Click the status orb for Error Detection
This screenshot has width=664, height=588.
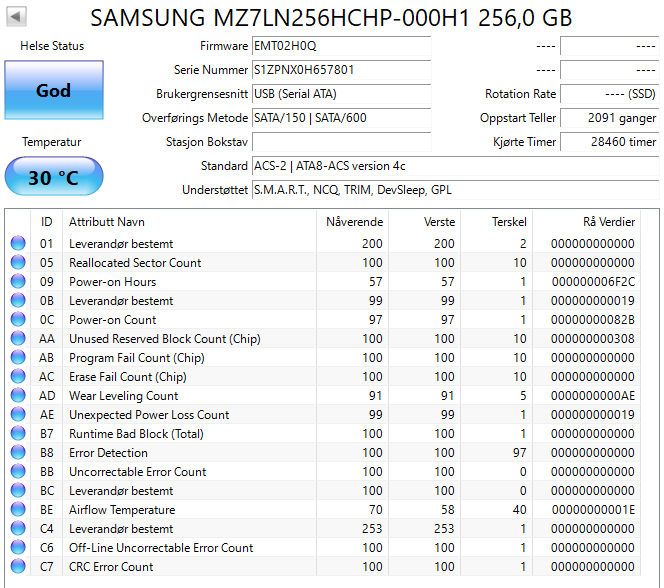coord(18,453)
